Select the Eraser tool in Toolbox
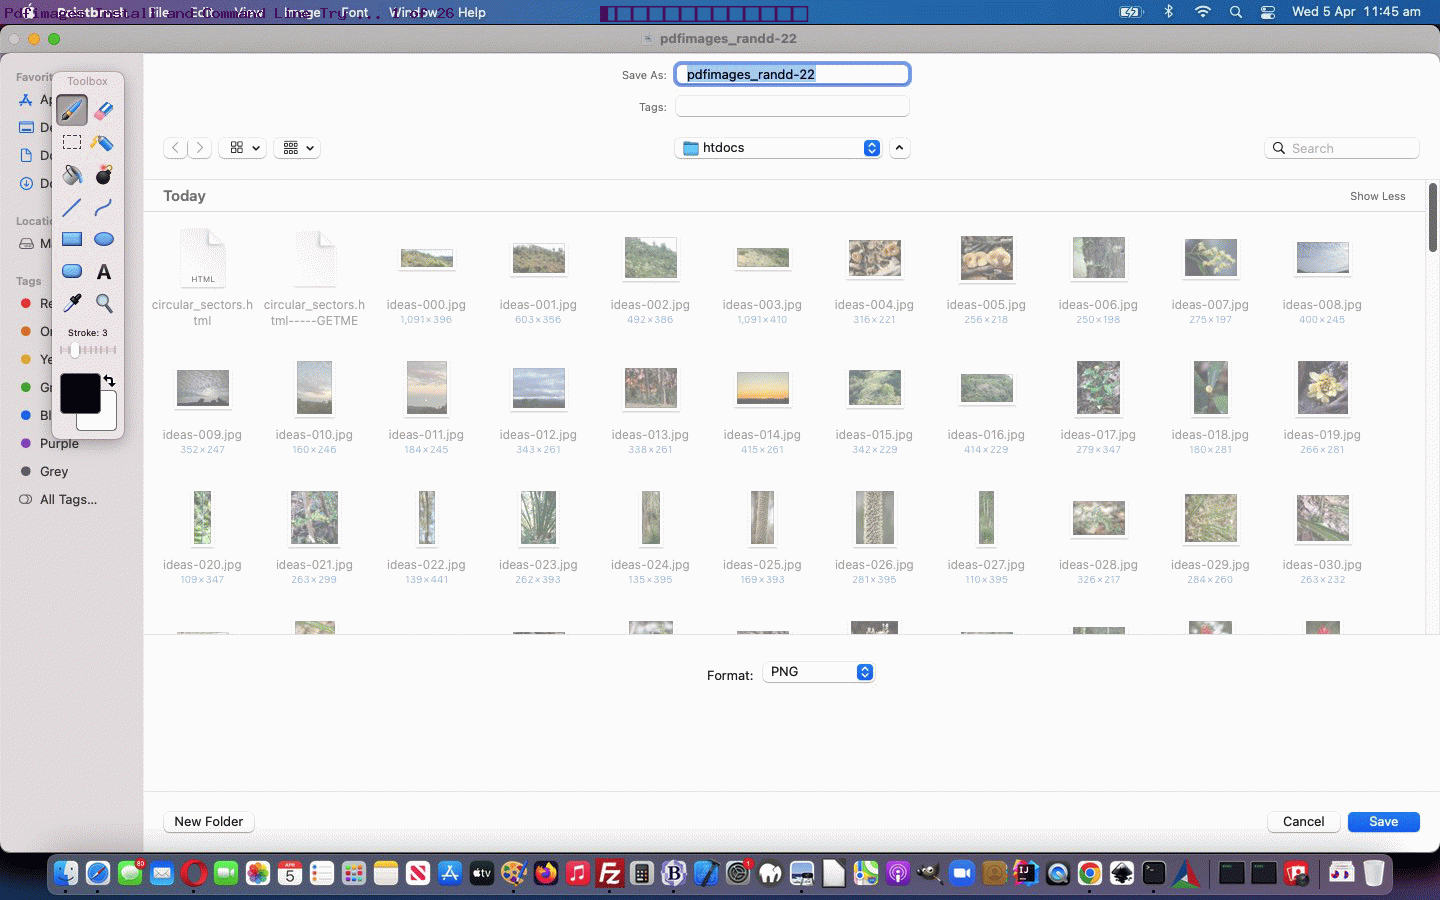 click(104, 110)
